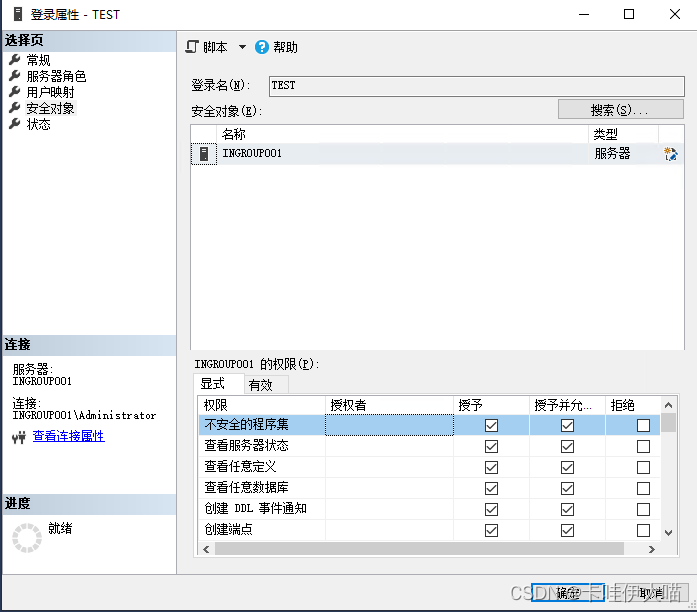Screen dimensions: 697x612
Task: Click the 确定 button
Action: [568, 592]
